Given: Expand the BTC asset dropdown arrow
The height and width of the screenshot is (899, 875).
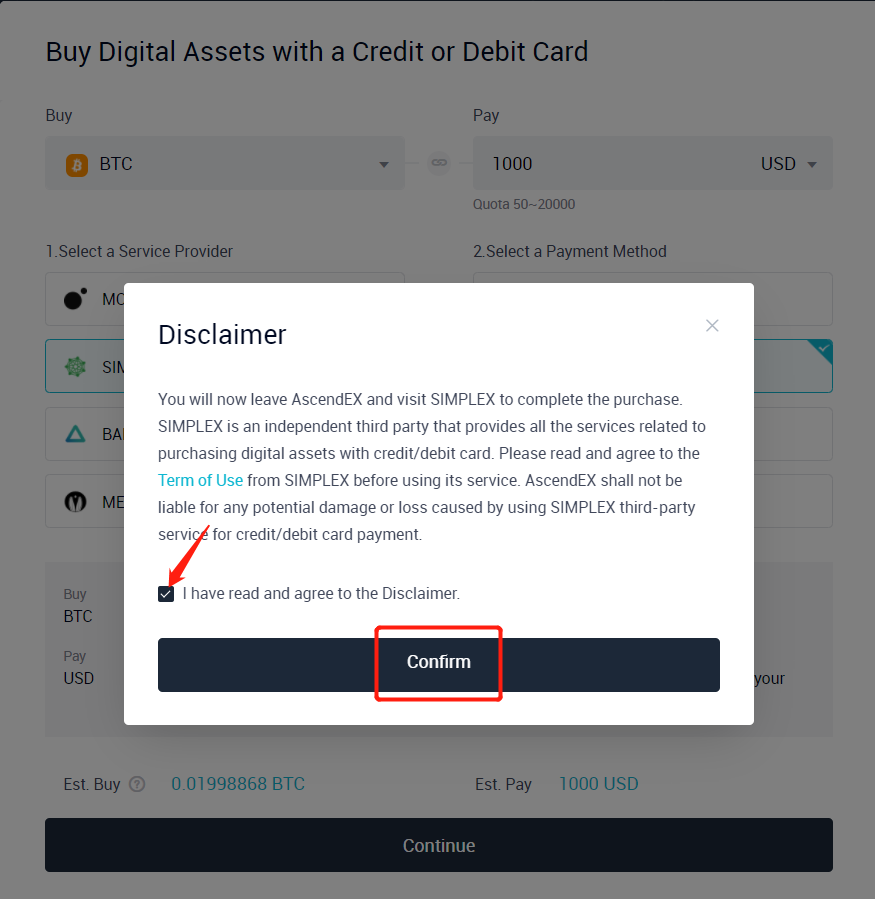Looking at the screenshot, I should (x=384, y=165).
